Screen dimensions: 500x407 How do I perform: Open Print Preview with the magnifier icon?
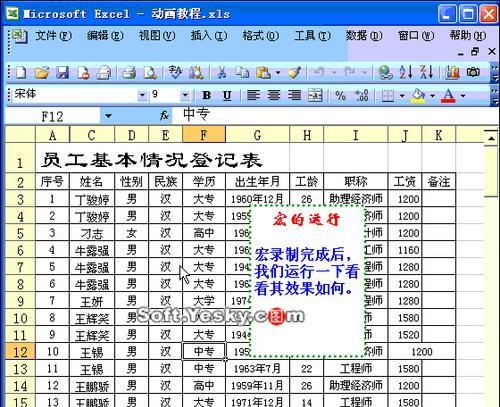150,72
